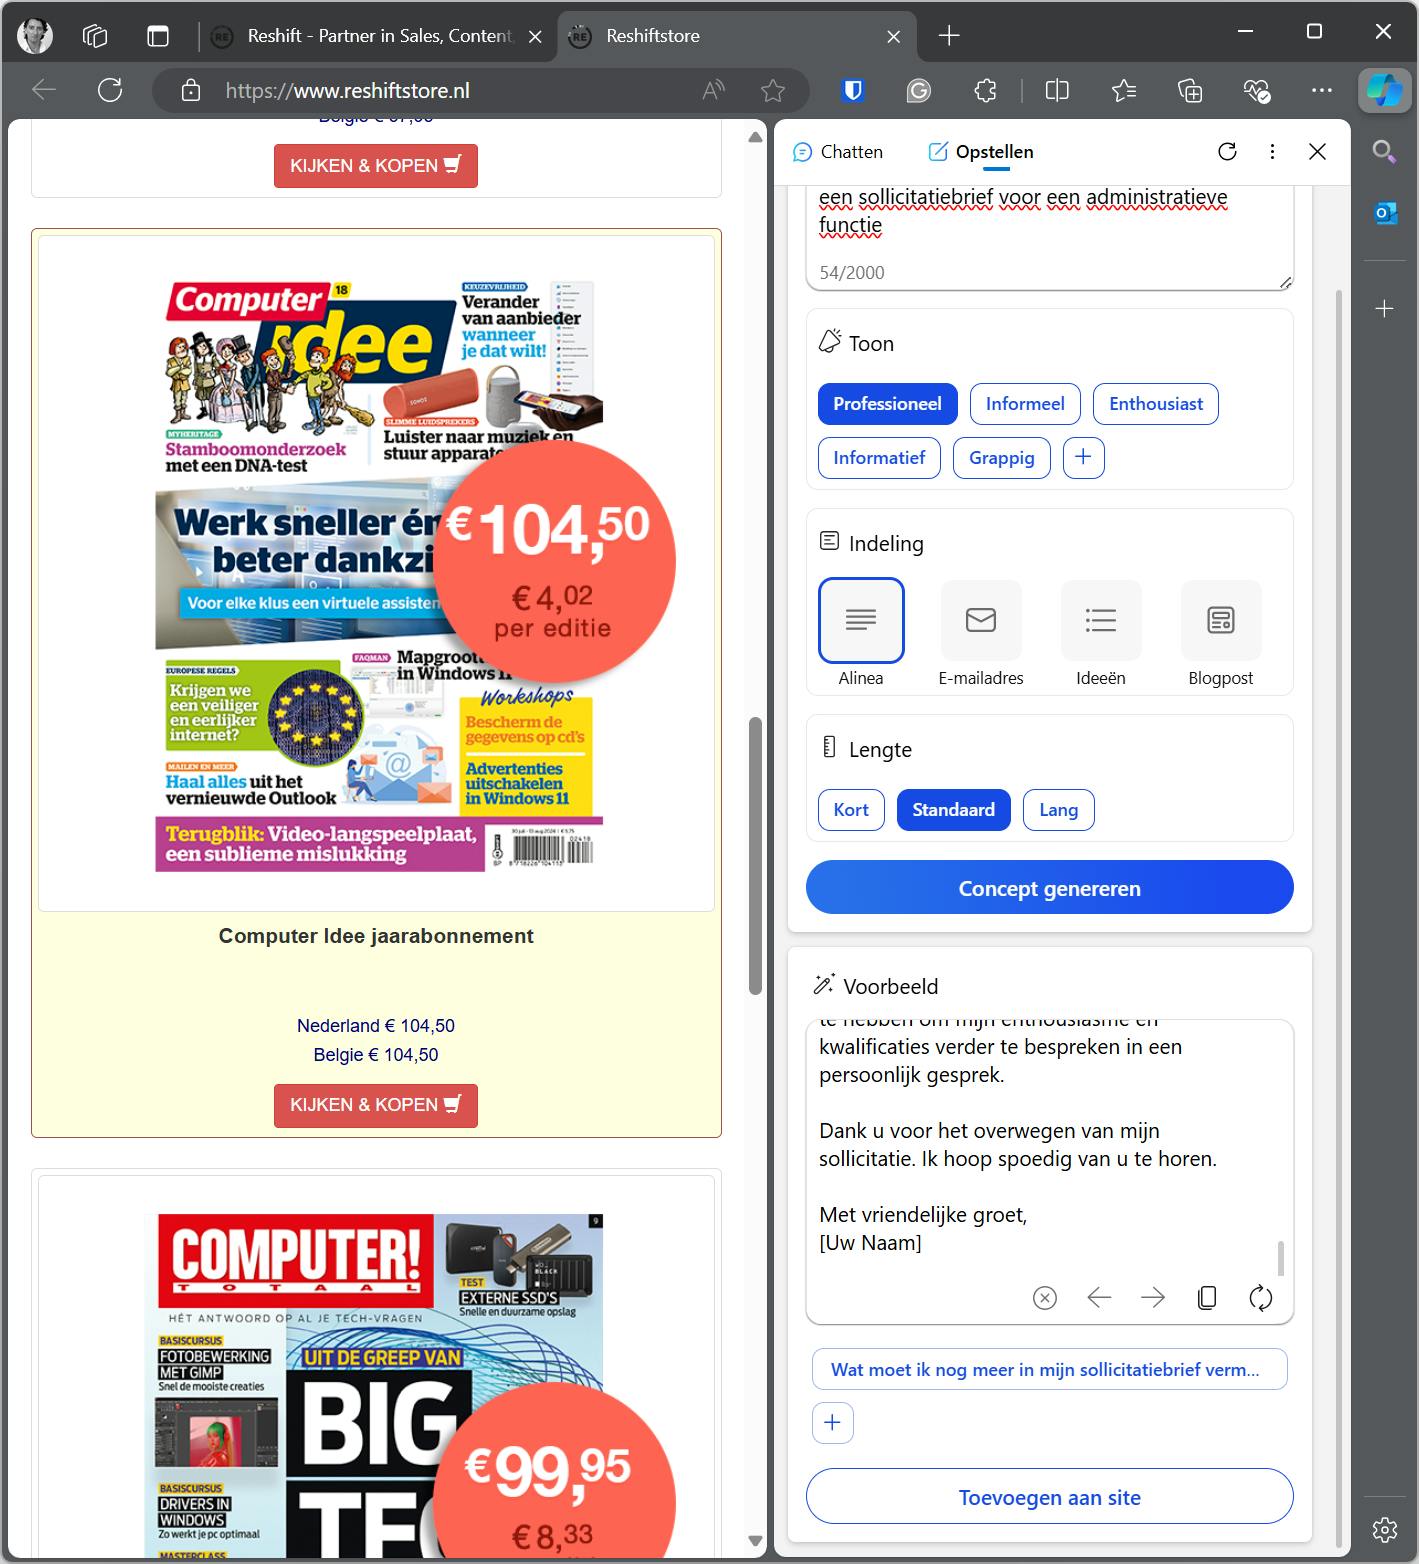Select the Informatief tone
This screenshot has height=1564, width=1419.
point(879,458)
